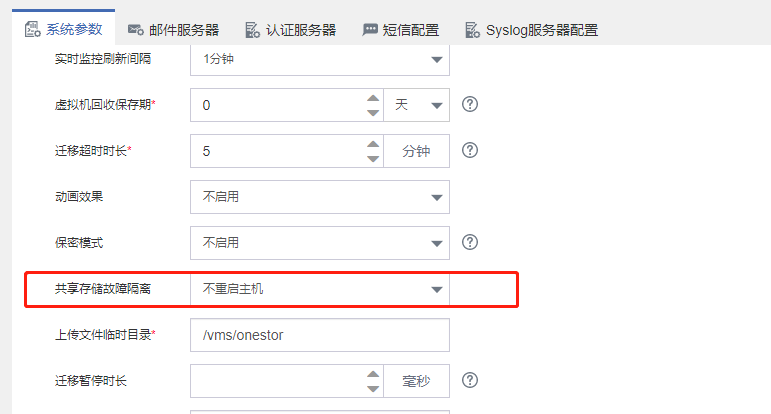This screenshot has width=771, height=414.
Task: Click the help icon beside 保密模式
Action: [469, 242]
